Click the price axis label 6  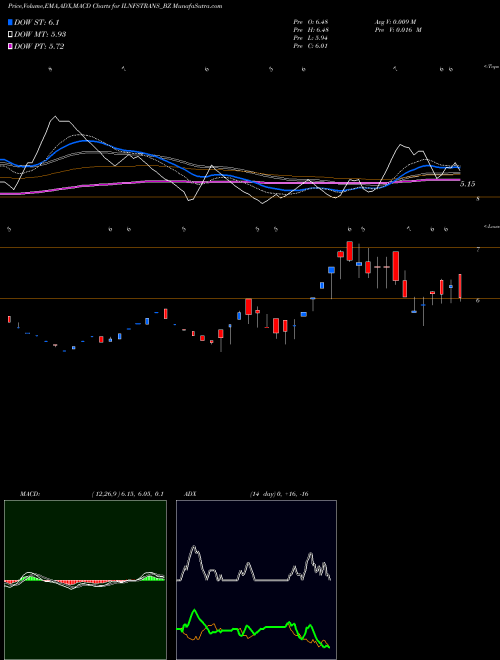[478, 301]
